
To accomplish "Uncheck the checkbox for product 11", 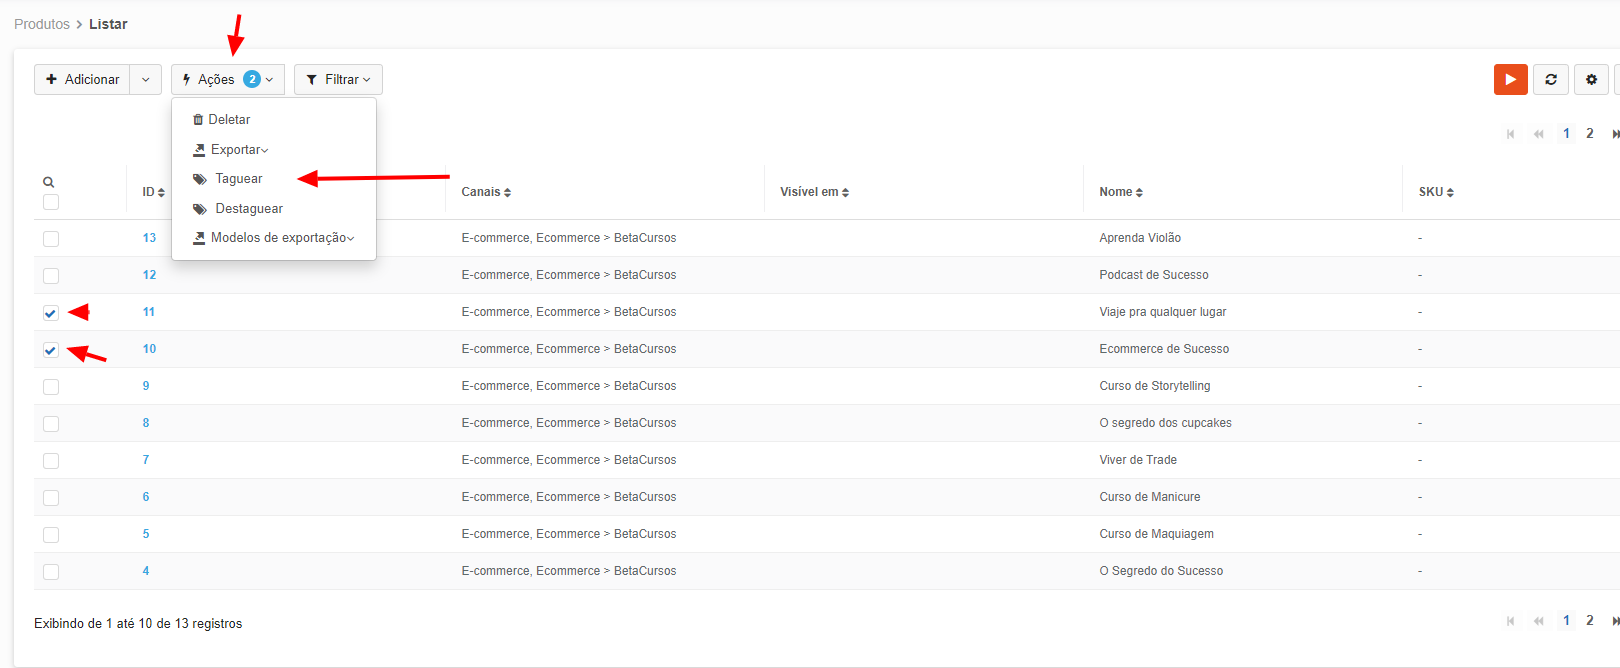I will 51,313.
